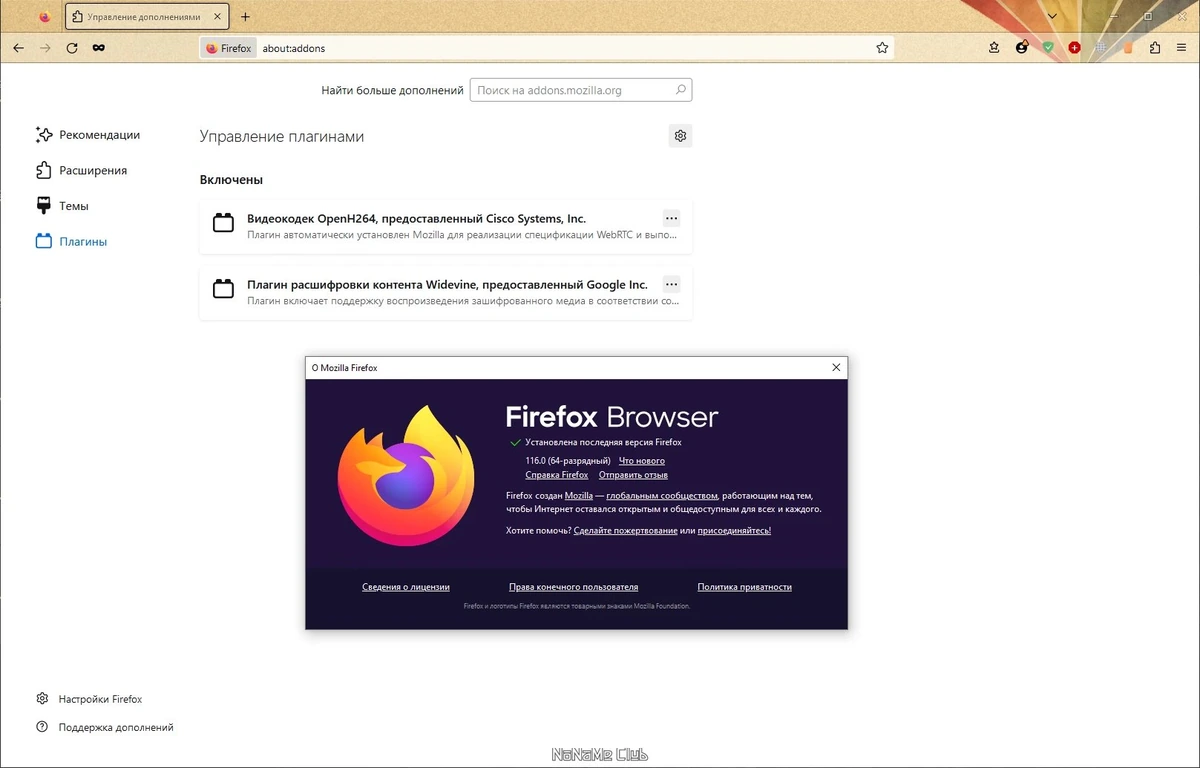Close the О Mozilla Firefox dialog
The image size is (1200, 768).
tap(836, 368)
